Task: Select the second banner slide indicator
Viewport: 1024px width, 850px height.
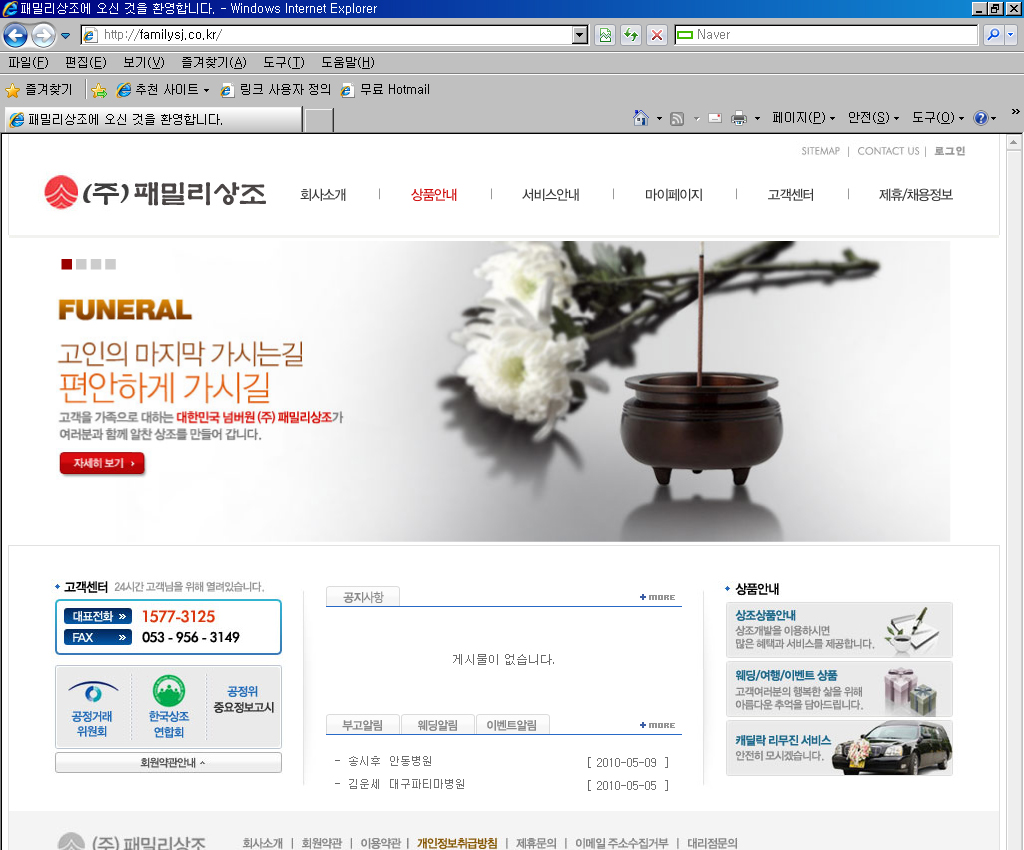Action: [81, 264]
